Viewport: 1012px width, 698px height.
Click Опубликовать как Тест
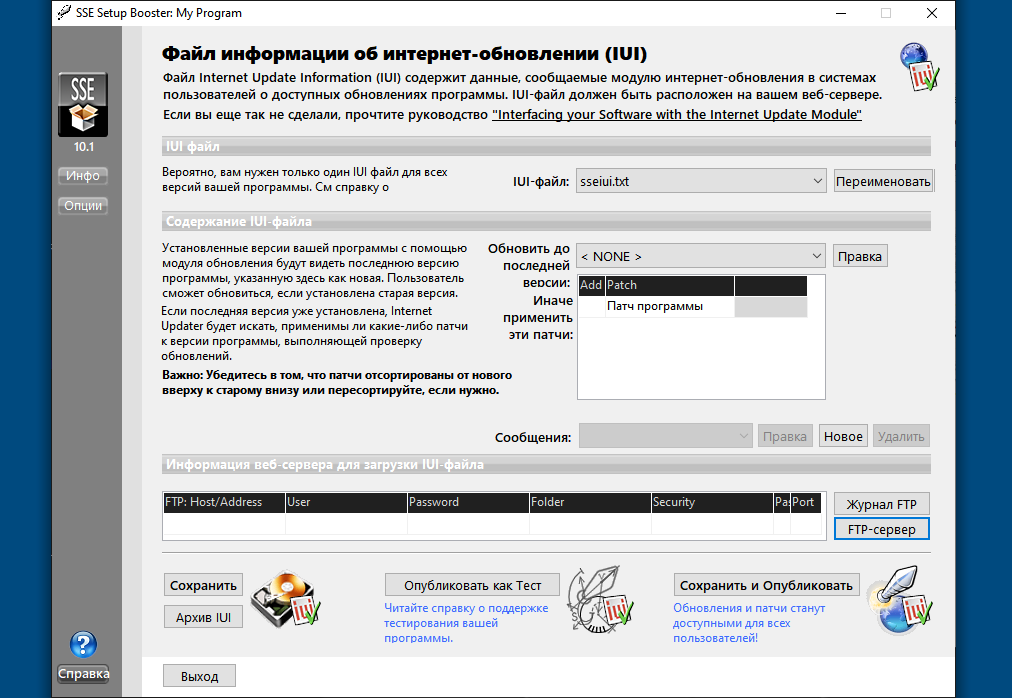tap(472, 585)
